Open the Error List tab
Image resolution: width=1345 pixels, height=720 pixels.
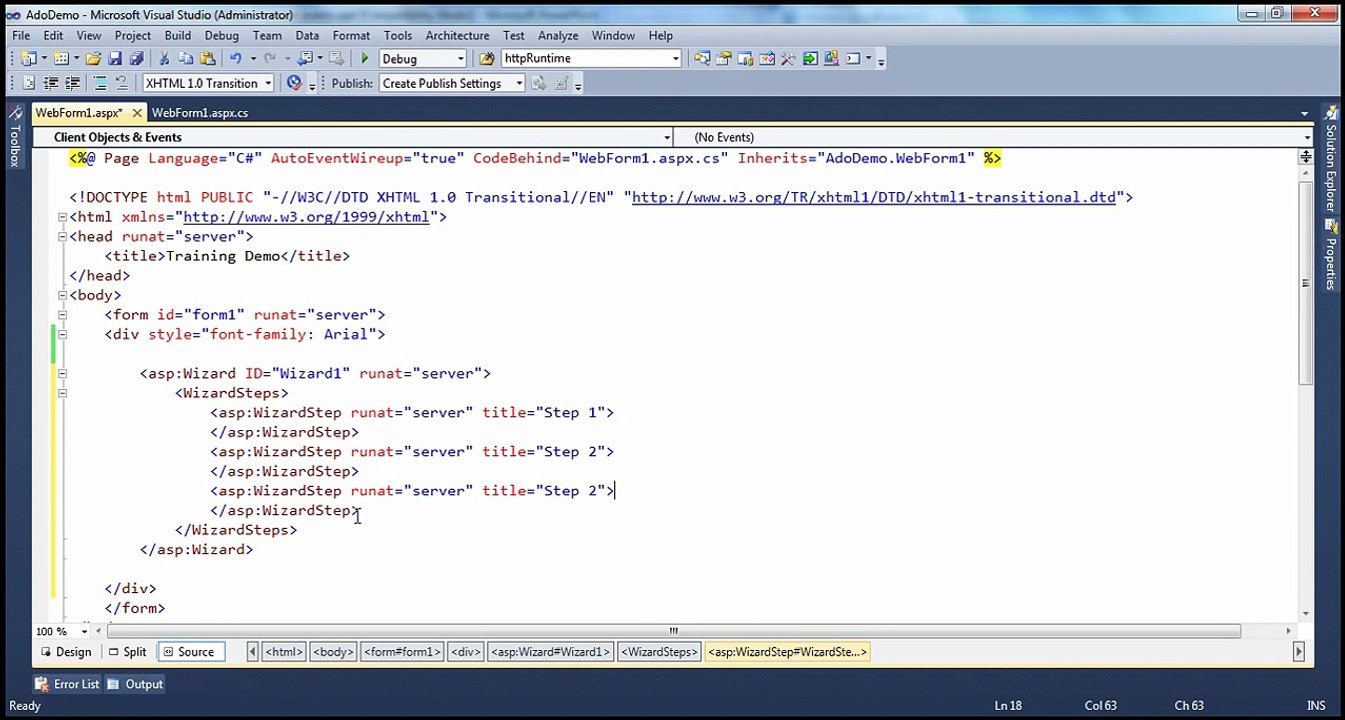coord(67,685)
